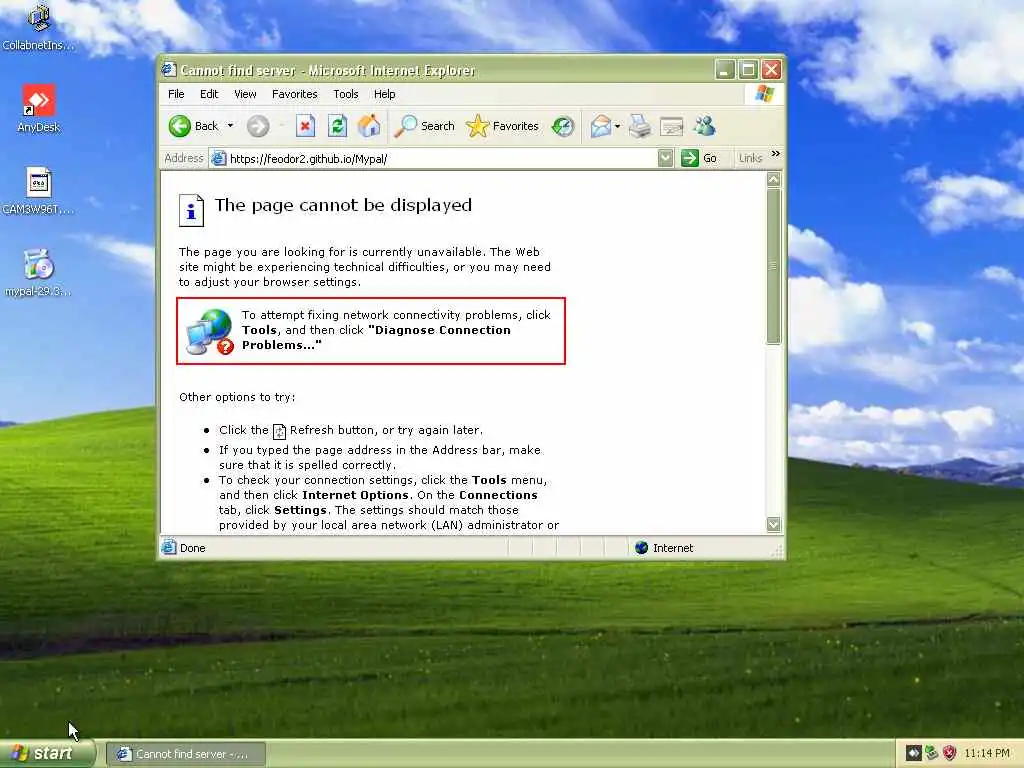The image size is (1024, 768).
Task: Open the Edit menu
Action: [x=209, y=94]
